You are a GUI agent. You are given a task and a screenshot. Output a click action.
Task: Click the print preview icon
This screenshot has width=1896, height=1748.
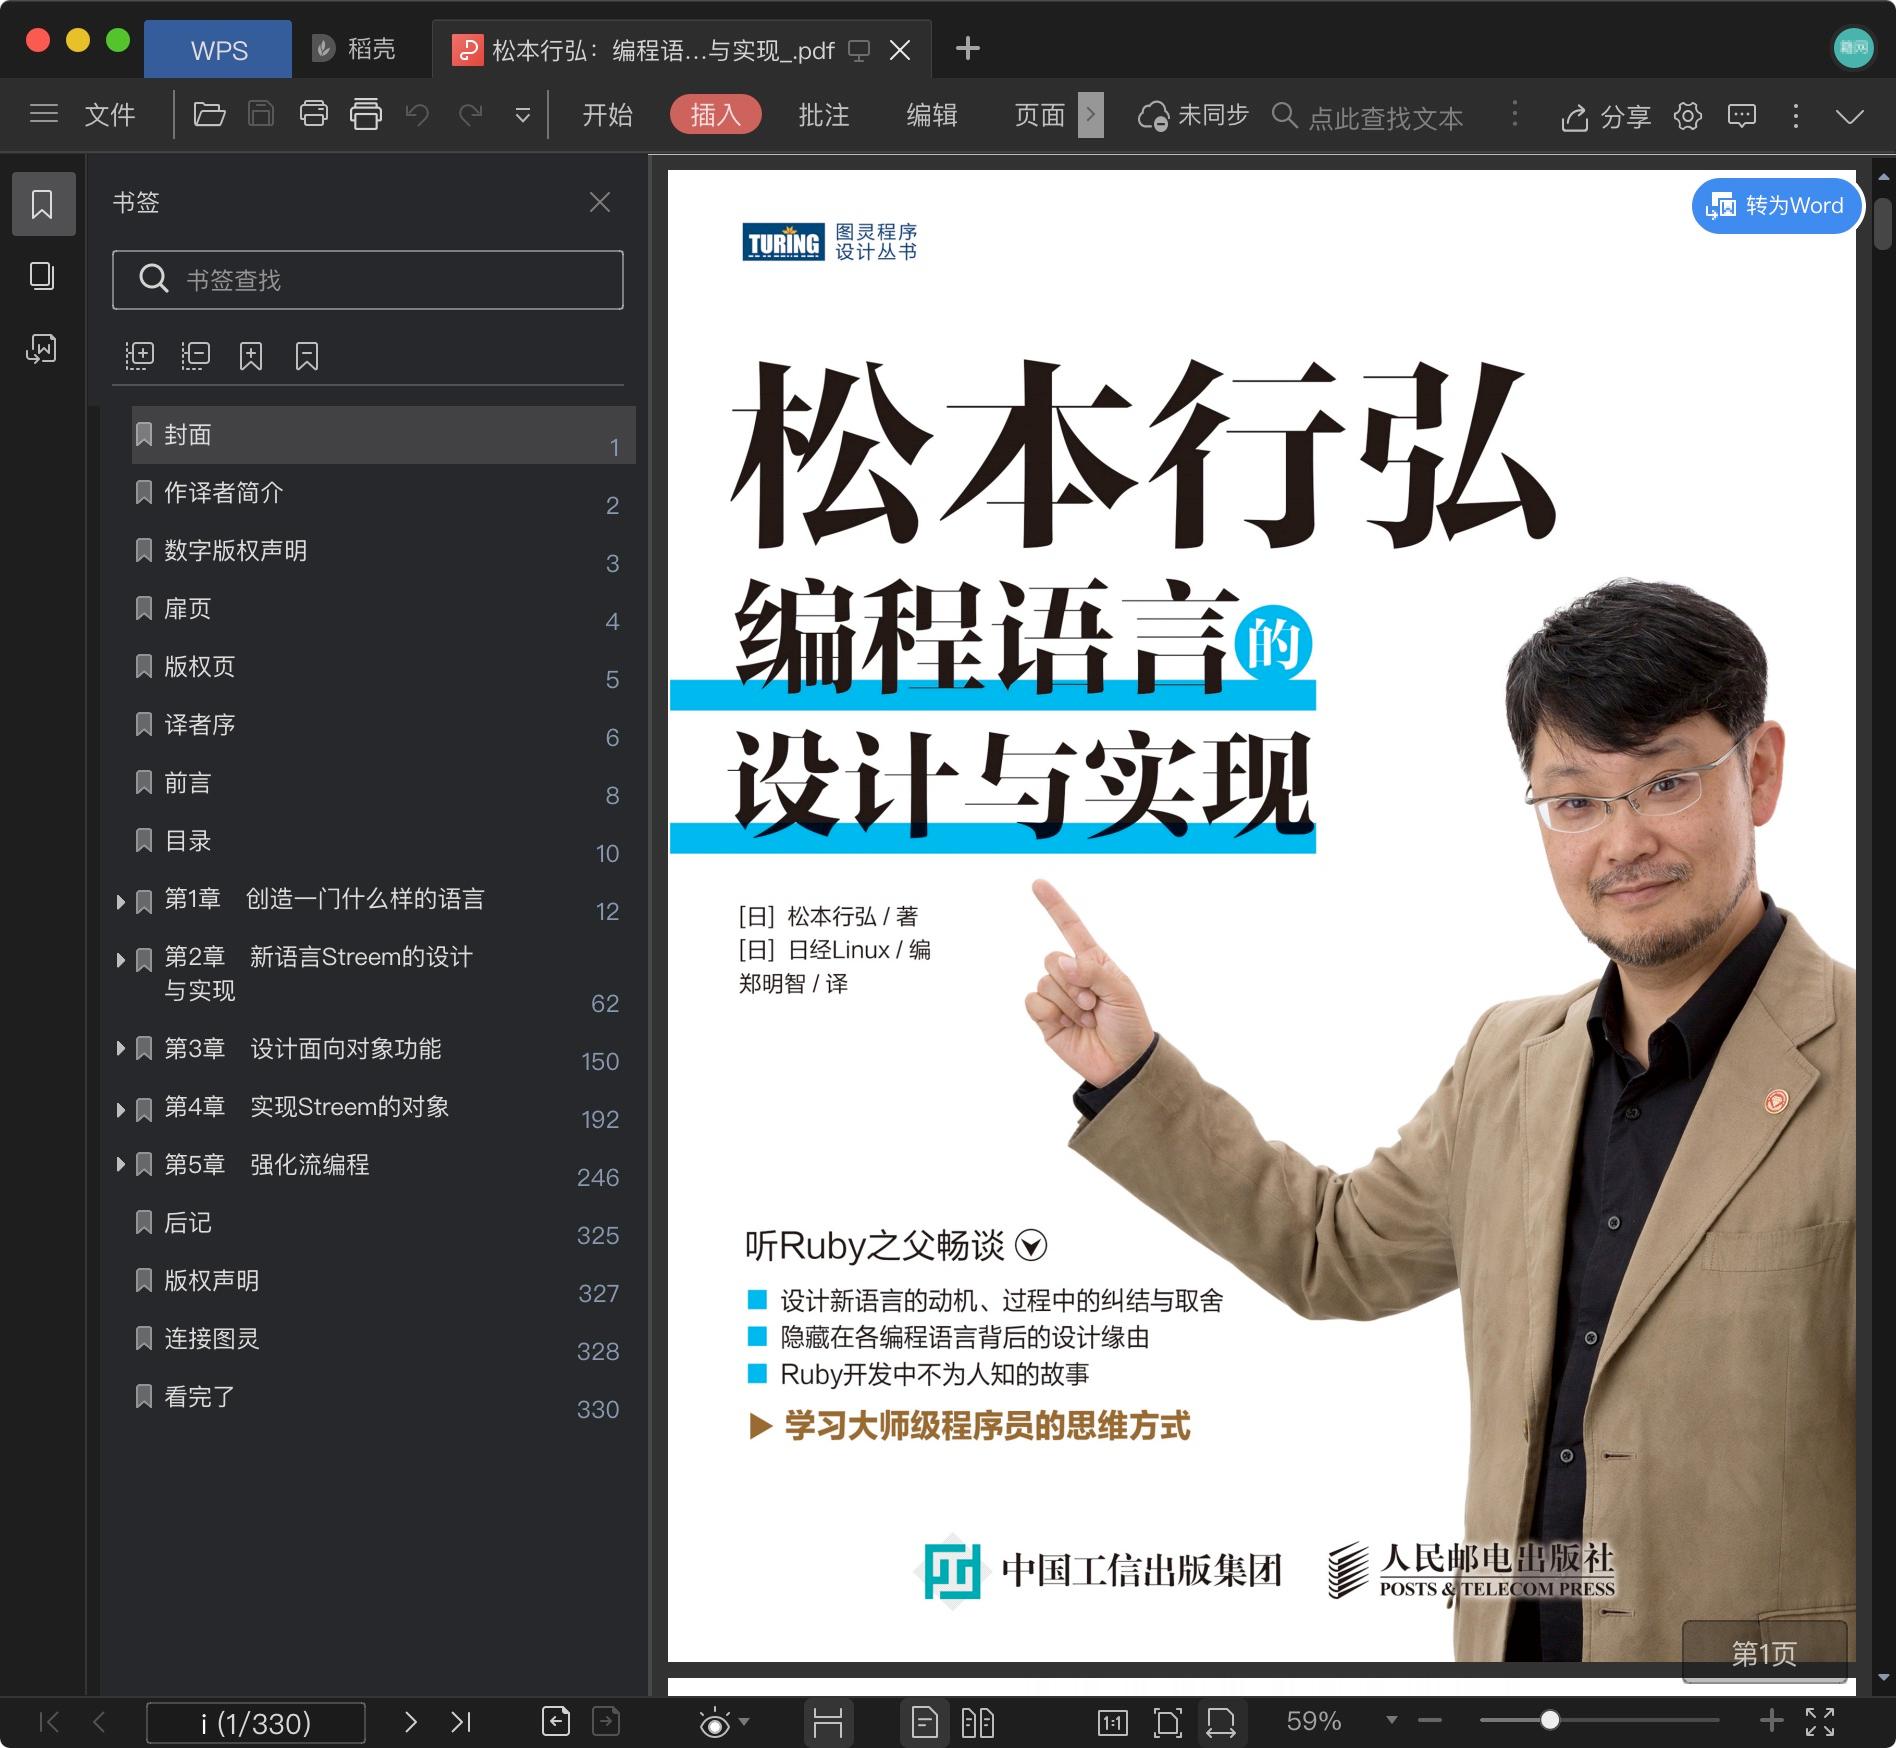(x=366, y=114)
